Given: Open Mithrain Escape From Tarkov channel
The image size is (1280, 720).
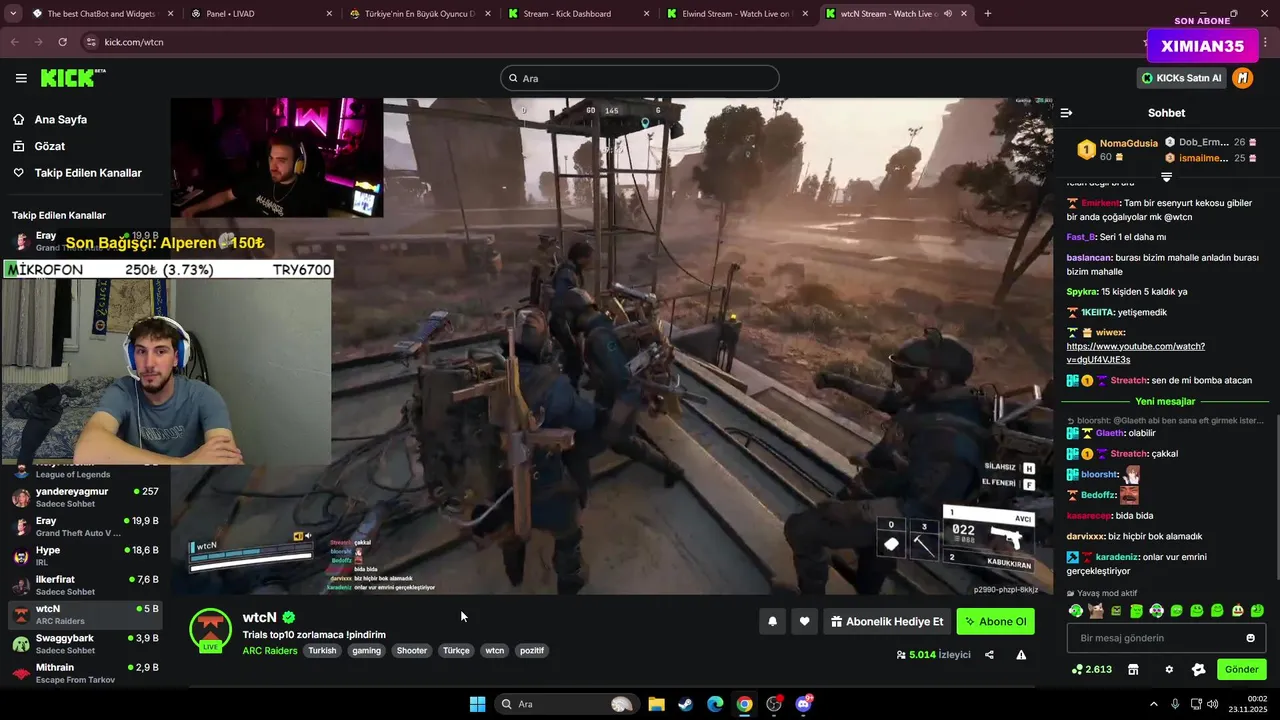Looking at the screenshot, I should click(85, 673).
